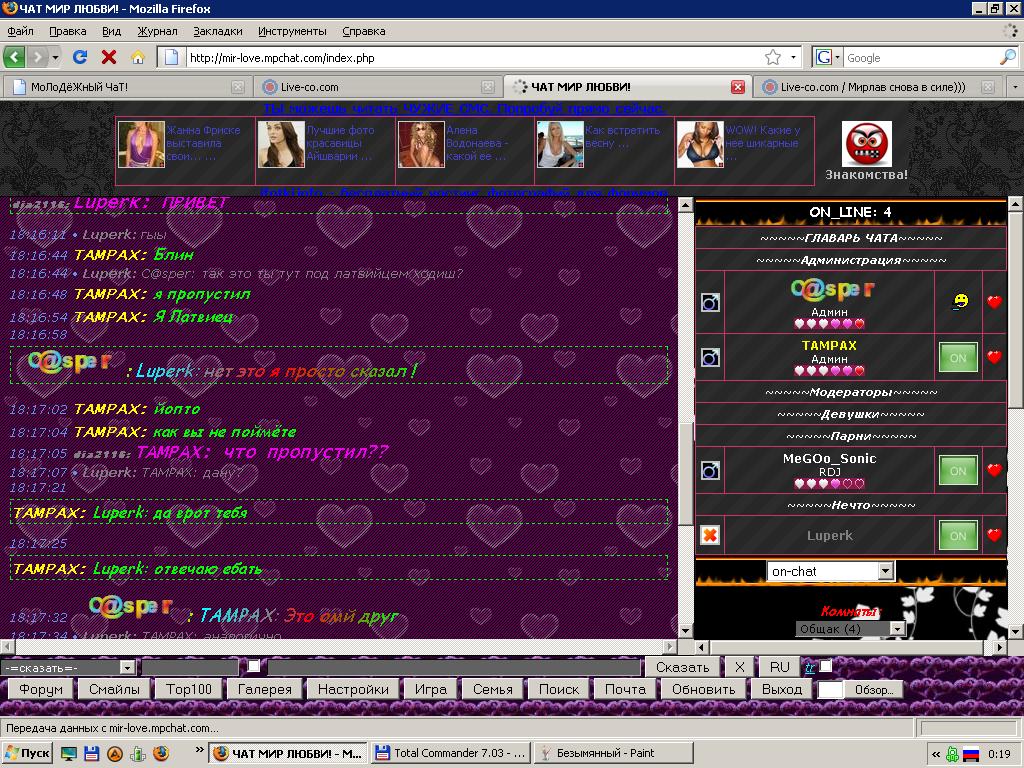
Task: Click the heart icon beside MeGOo_Sonic
Action: click(994, 470)
